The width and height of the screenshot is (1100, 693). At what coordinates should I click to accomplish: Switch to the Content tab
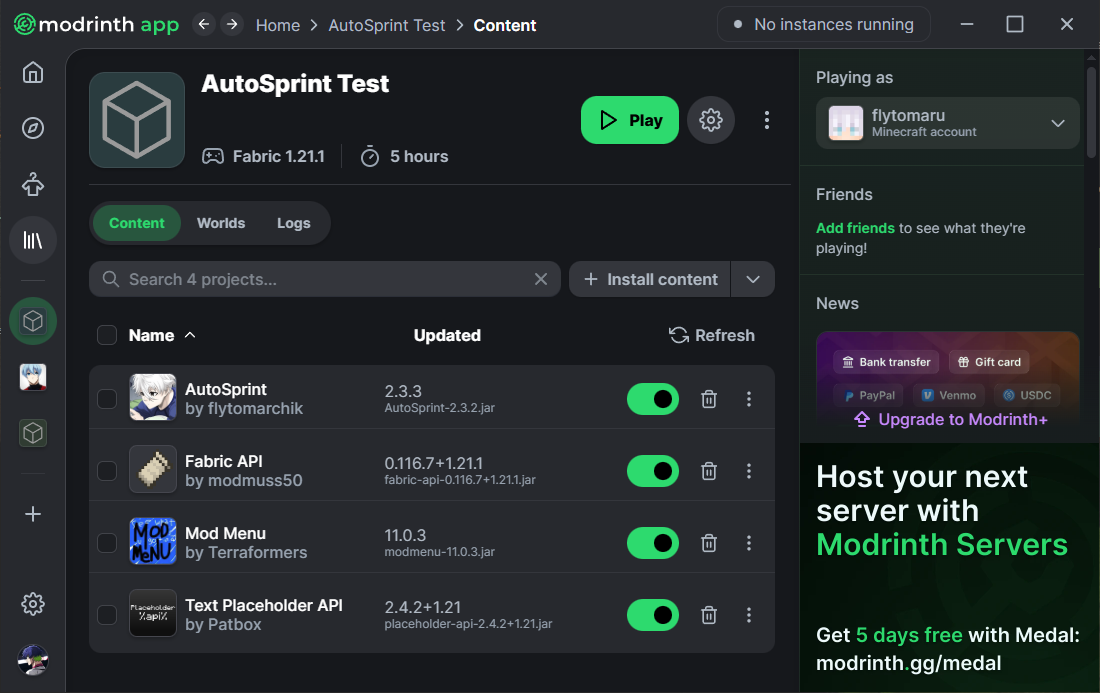(136, 223)
